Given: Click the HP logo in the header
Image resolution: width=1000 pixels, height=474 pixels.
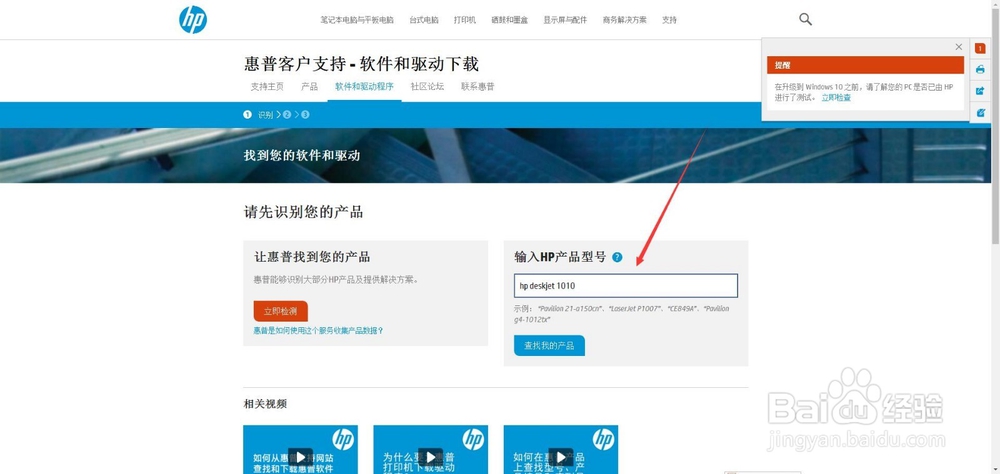Looking at the screenshot, I should tap(193, 19).
